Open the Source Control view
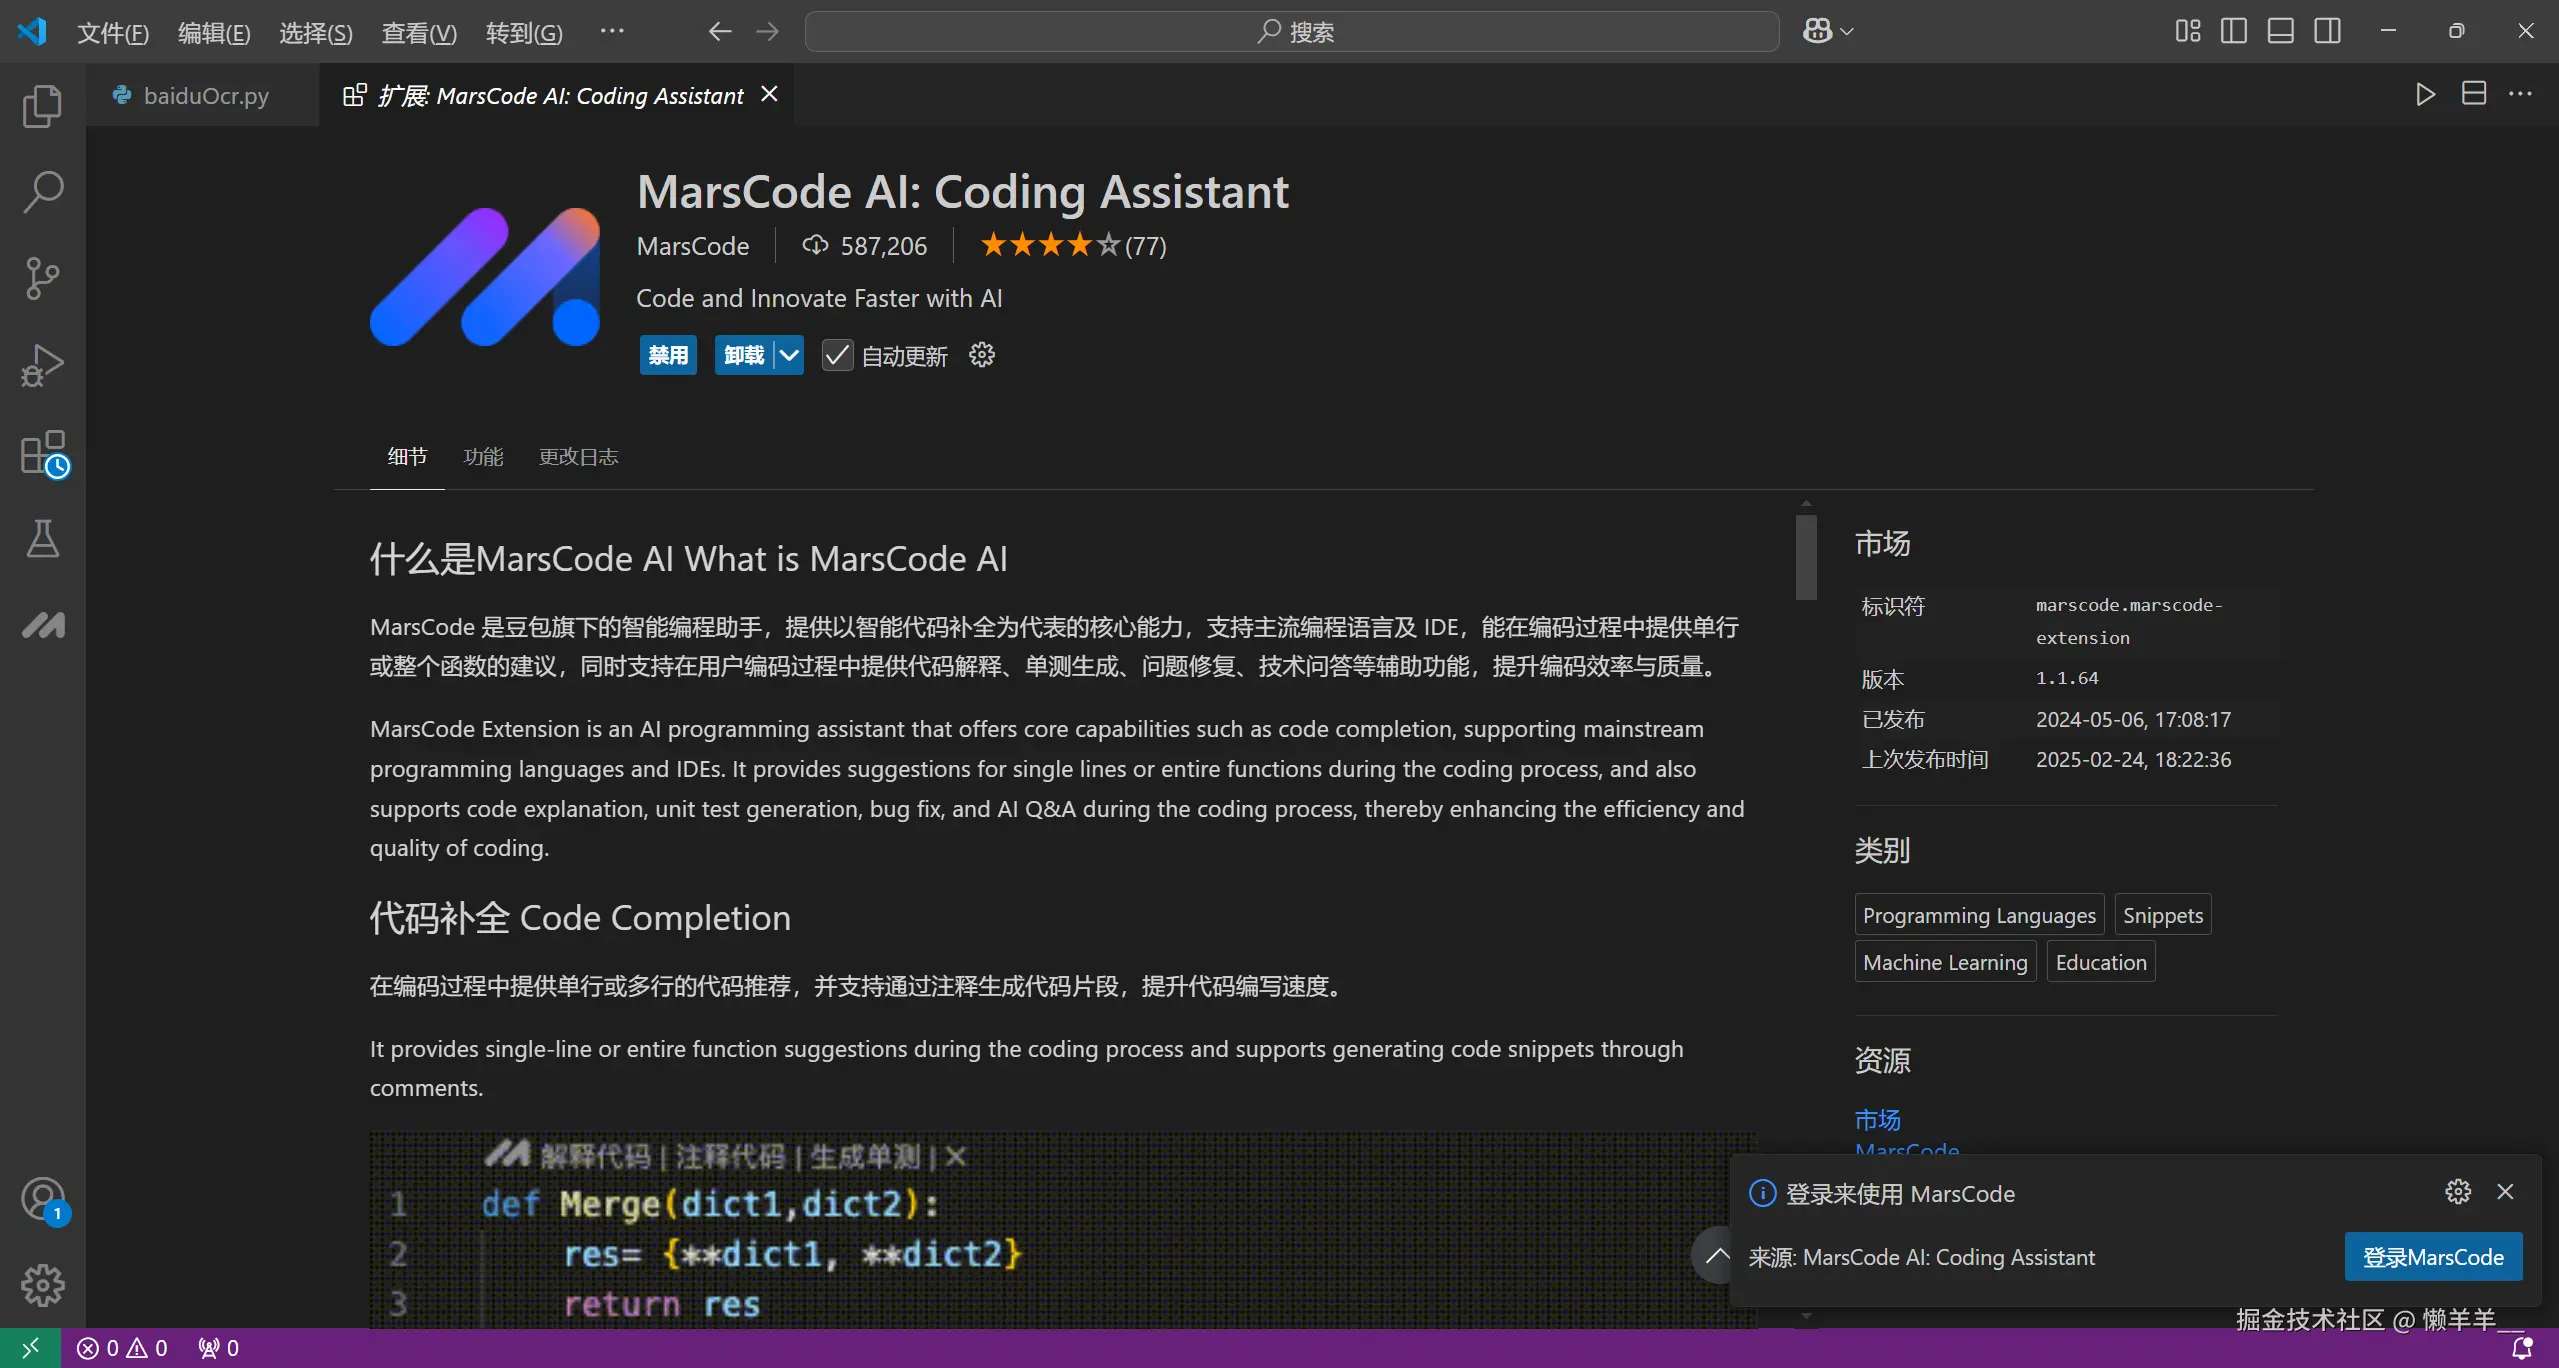This screenshot has width=2559, height=1368. pos(42,278)
